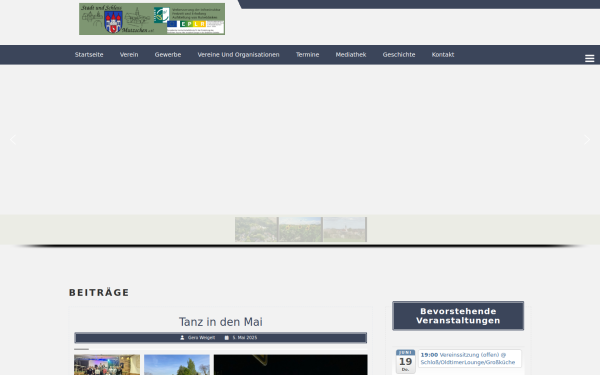Open the Mediathek section
The image size is (600, 375).
click(351, 55)
